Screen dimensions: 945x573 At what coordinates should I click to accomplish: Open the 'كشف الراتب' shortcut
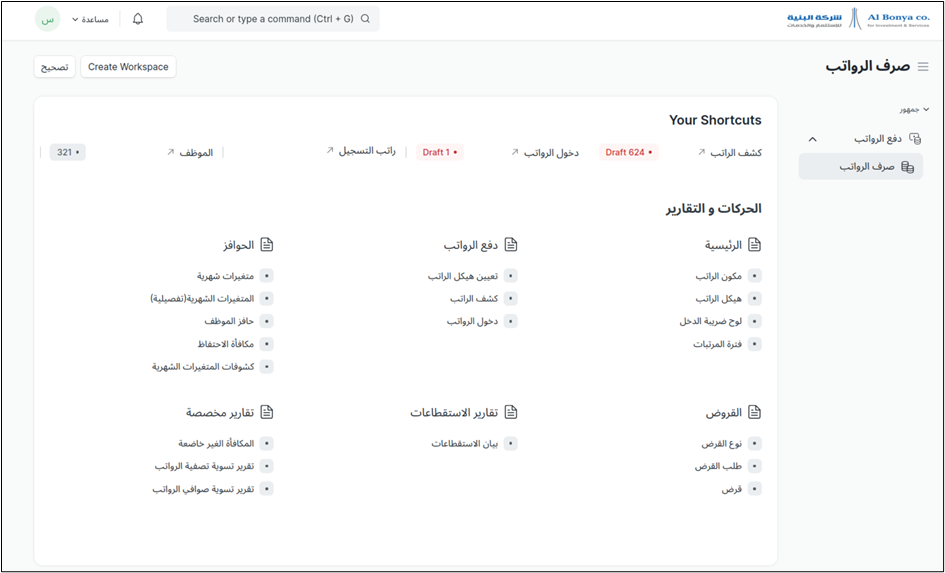[x=736, y=152]
